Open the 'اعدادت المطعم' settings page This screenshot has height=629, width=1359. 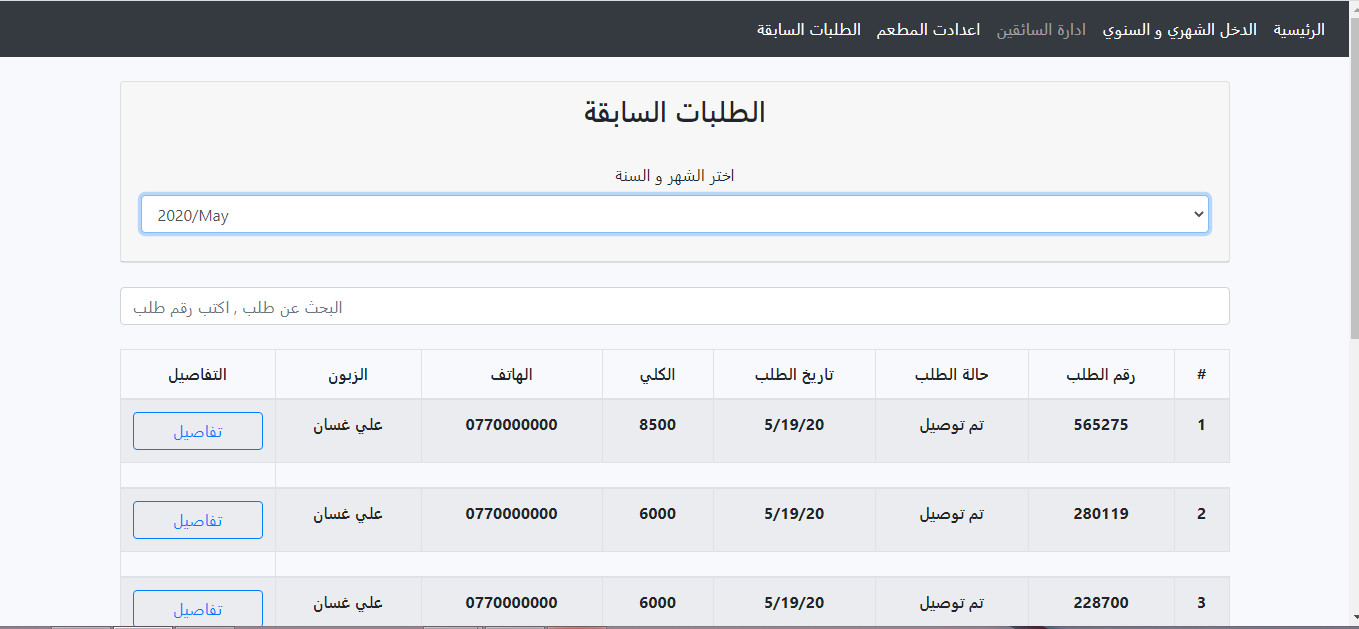pyautogui.click(x=928, y=29)
